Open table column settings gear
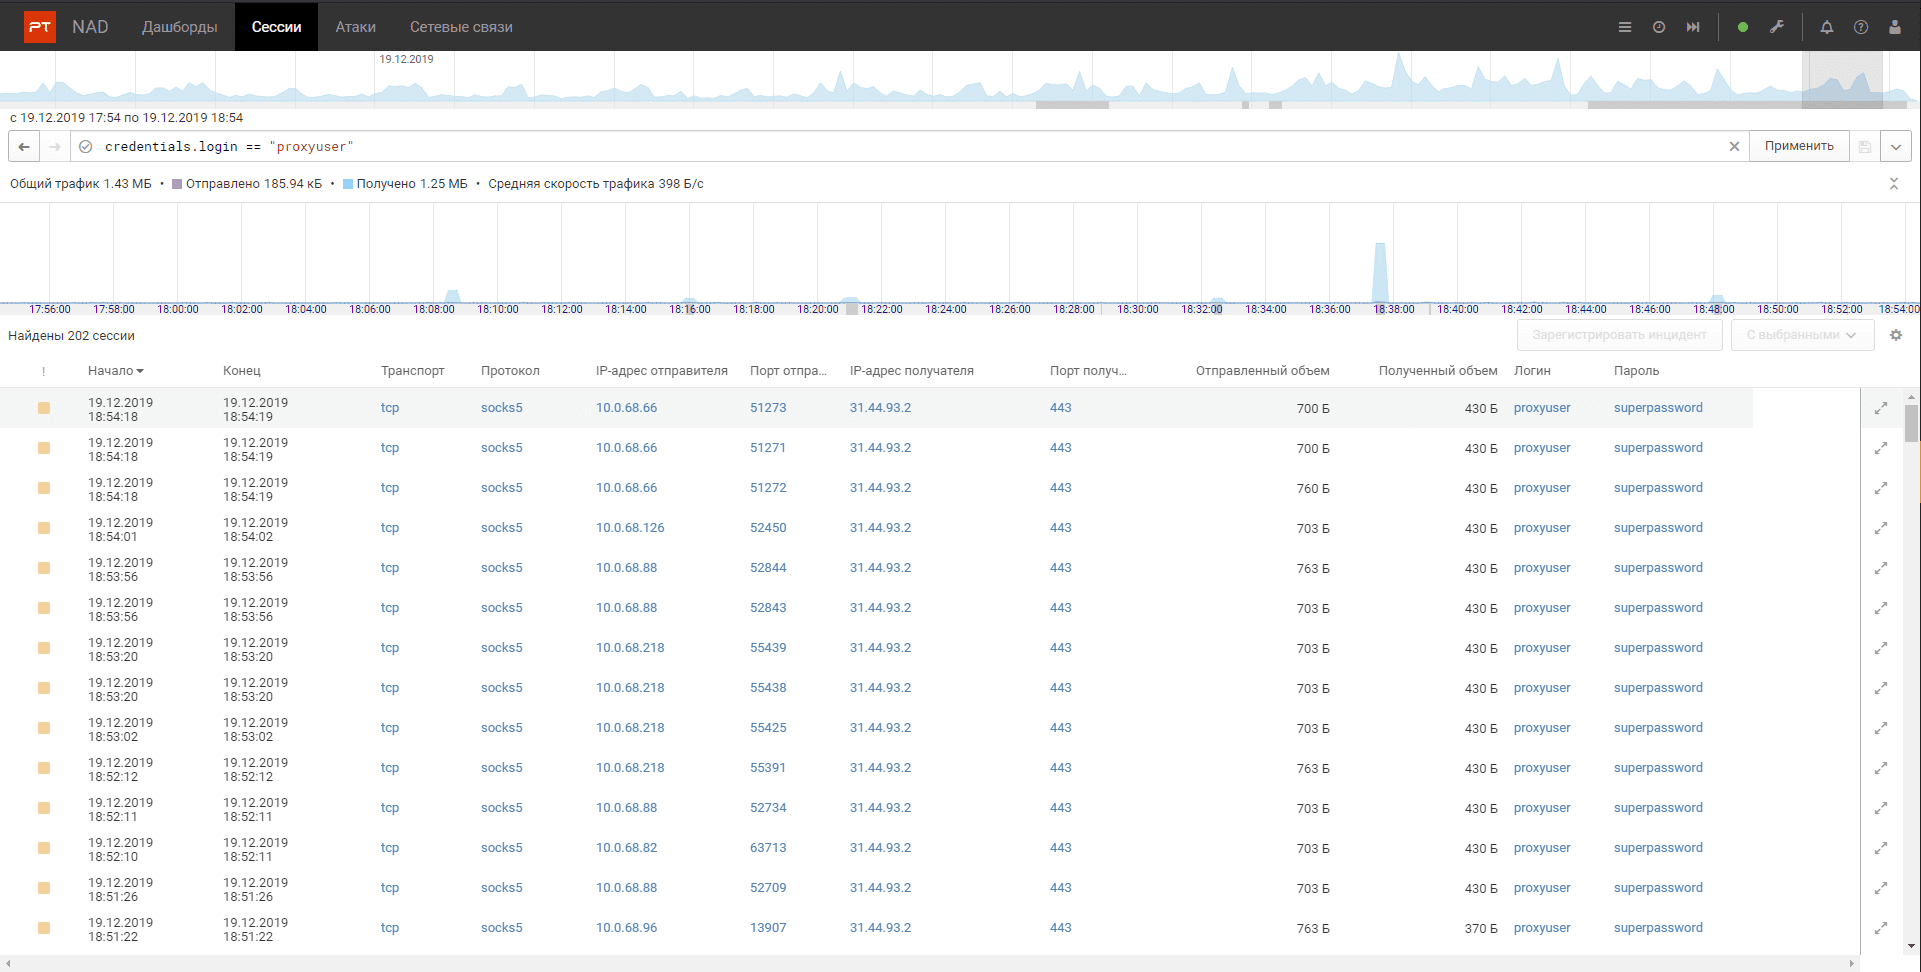 click(x=1896, y=335)
